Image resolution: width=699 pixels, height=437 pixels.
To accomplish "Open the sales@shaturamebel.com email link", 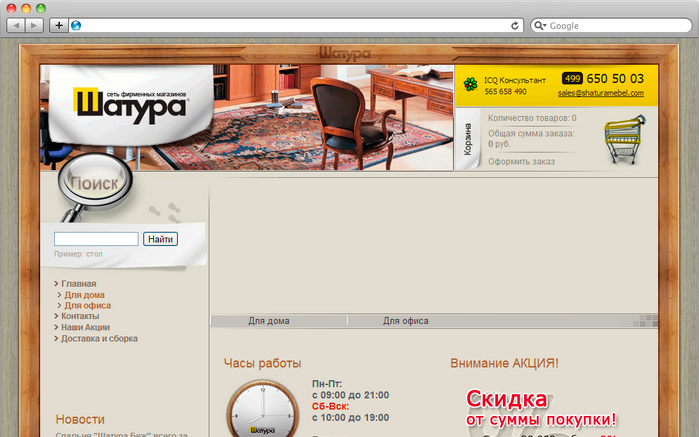I will (x=600, y=93).
